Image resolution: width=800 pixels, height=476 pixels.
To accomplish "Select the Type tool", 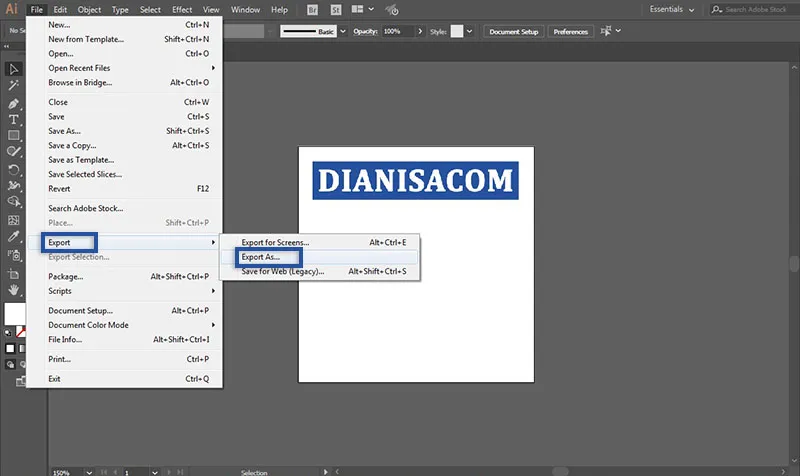I will (14, 119).
